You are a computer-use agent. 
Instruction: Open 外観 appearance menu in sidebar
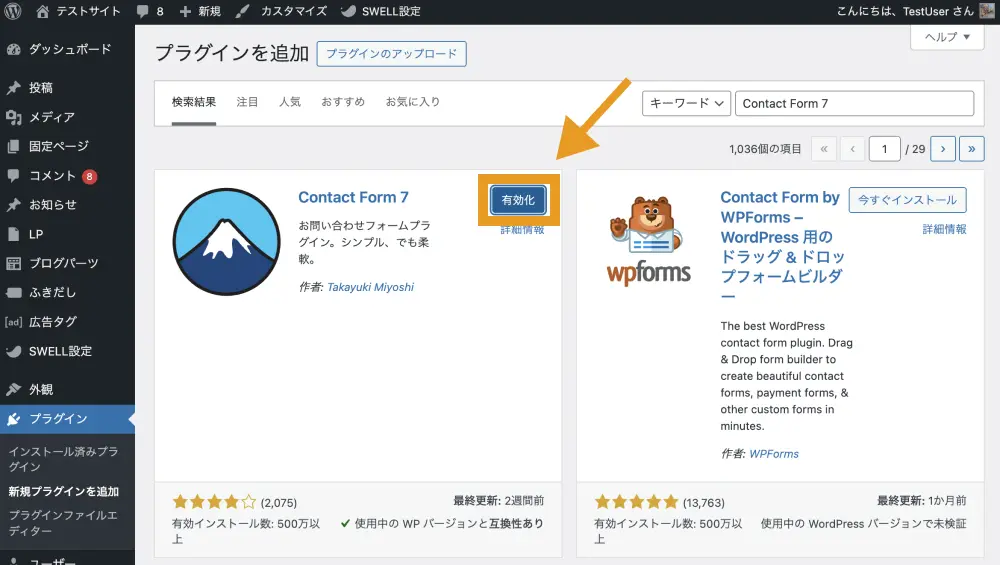click(41, 389)
